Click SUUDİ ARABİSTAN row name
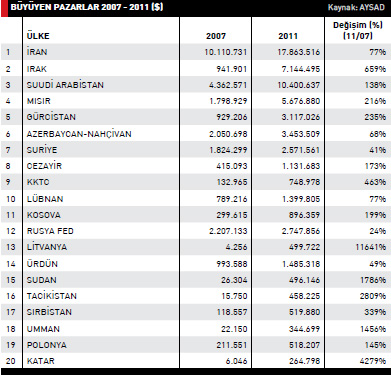391x375 pixels. (x=65, y=85)
